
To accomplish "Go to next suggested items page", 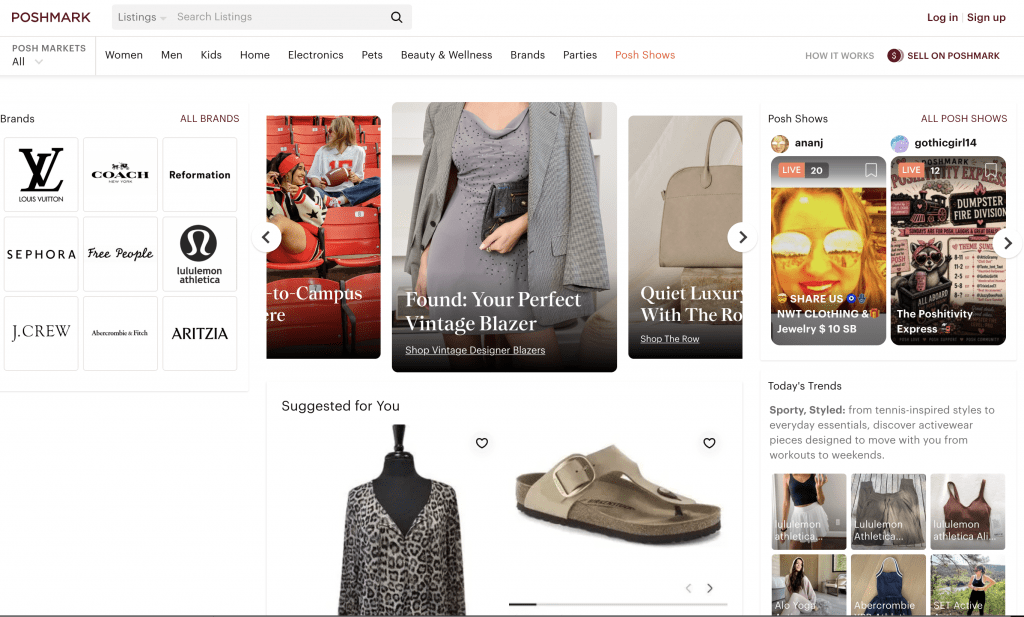I will pos(710,588).
